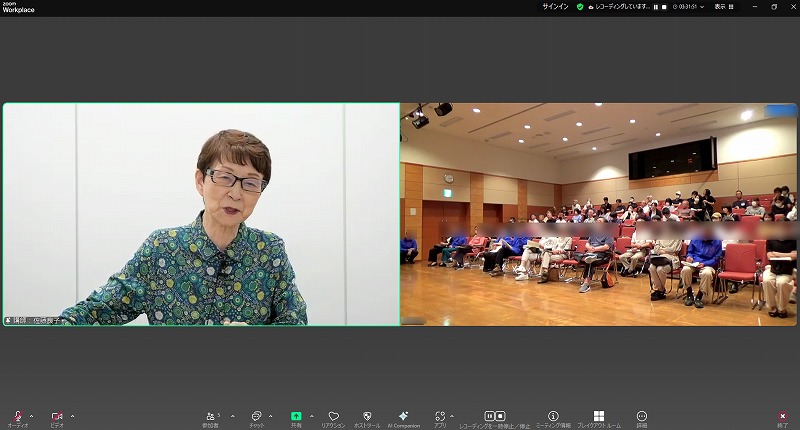Click the green share screen icon
800x430 pixels.
296,415
